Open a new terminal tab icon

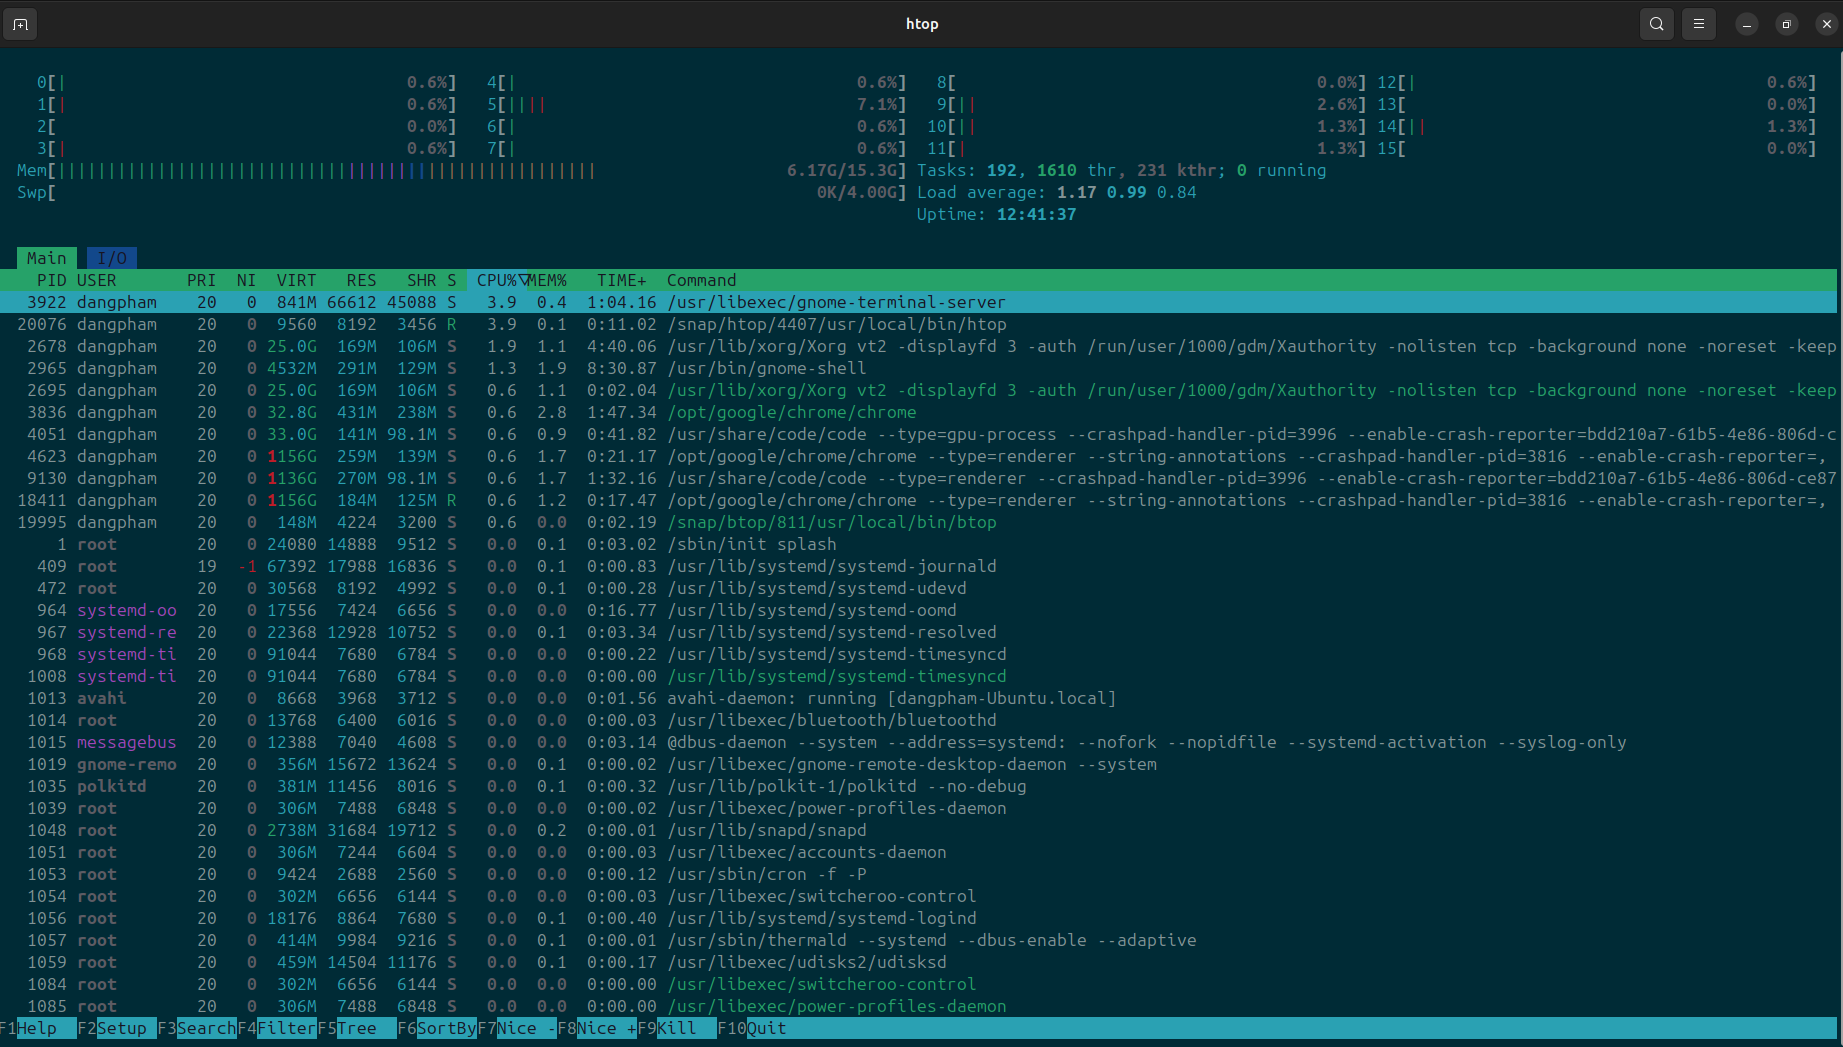click(20, 24)
